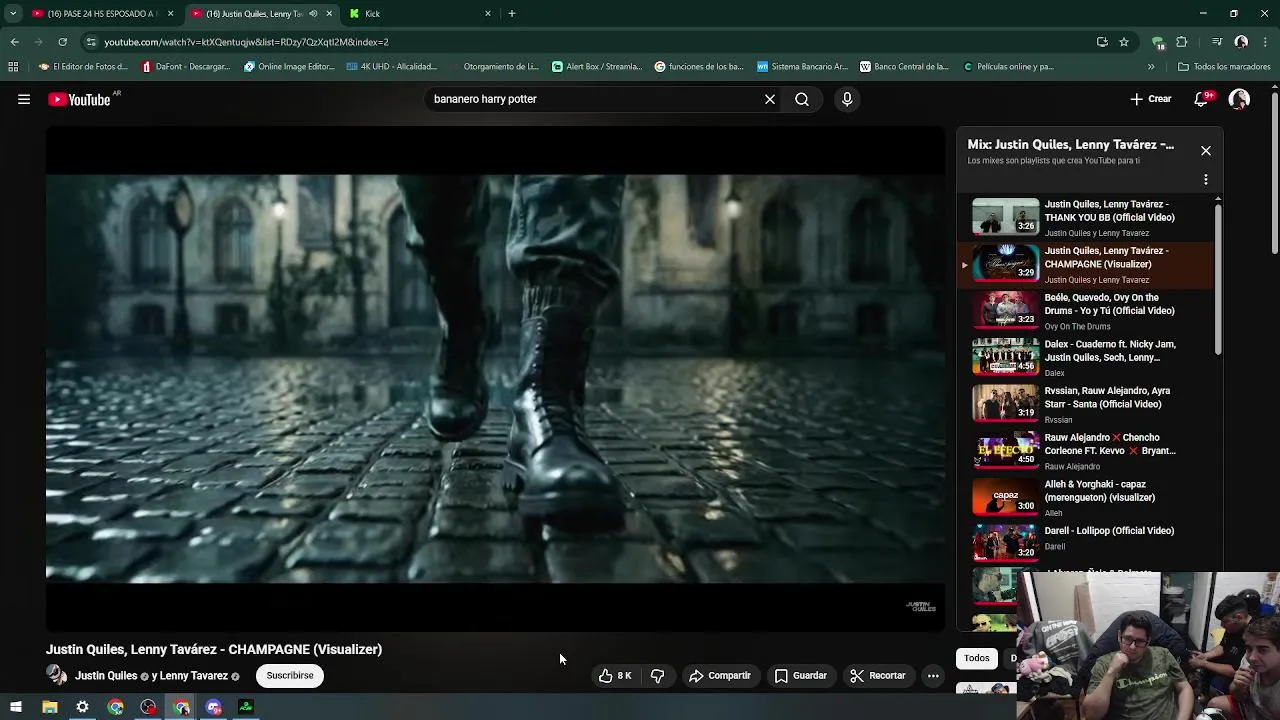Open the apps grid in bookmarks bar

pyautogui.click(x=13, y=67)
